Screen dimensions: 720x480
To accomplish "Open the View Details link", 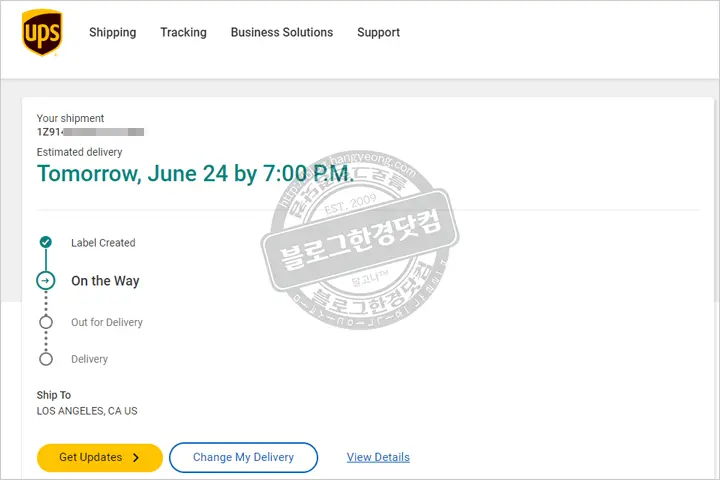I will coord(378,457).
